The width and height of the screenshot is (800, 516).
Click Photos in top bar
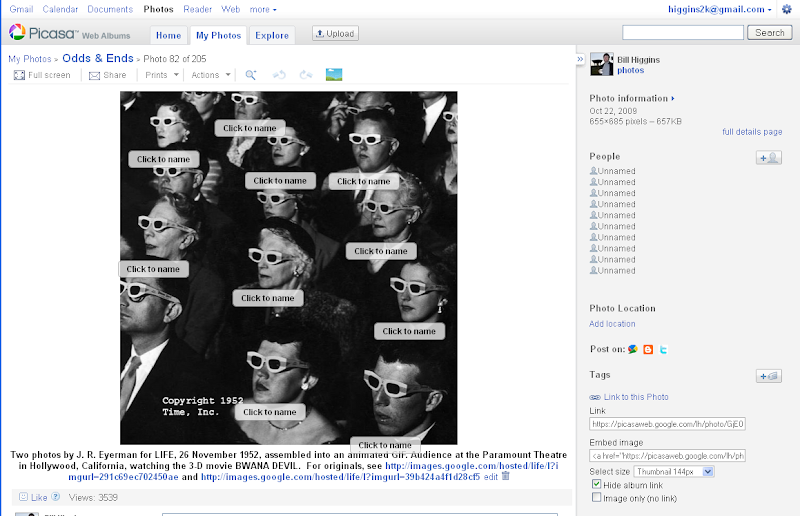pyautogui.click(x=158, y=9)
